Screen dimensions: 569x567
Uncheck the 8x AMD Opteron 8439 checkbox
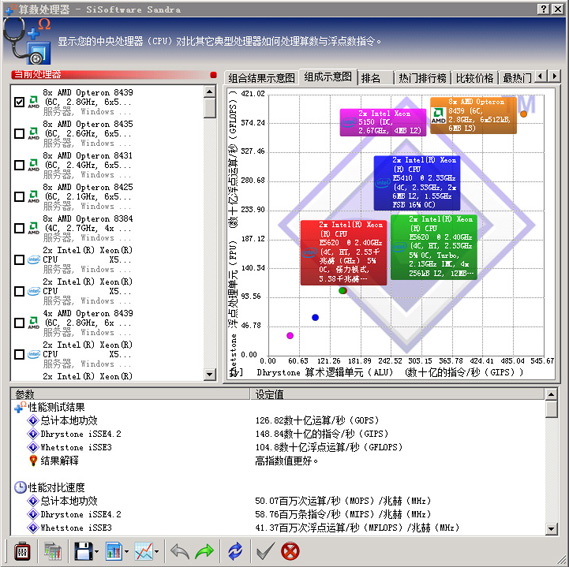19,102
